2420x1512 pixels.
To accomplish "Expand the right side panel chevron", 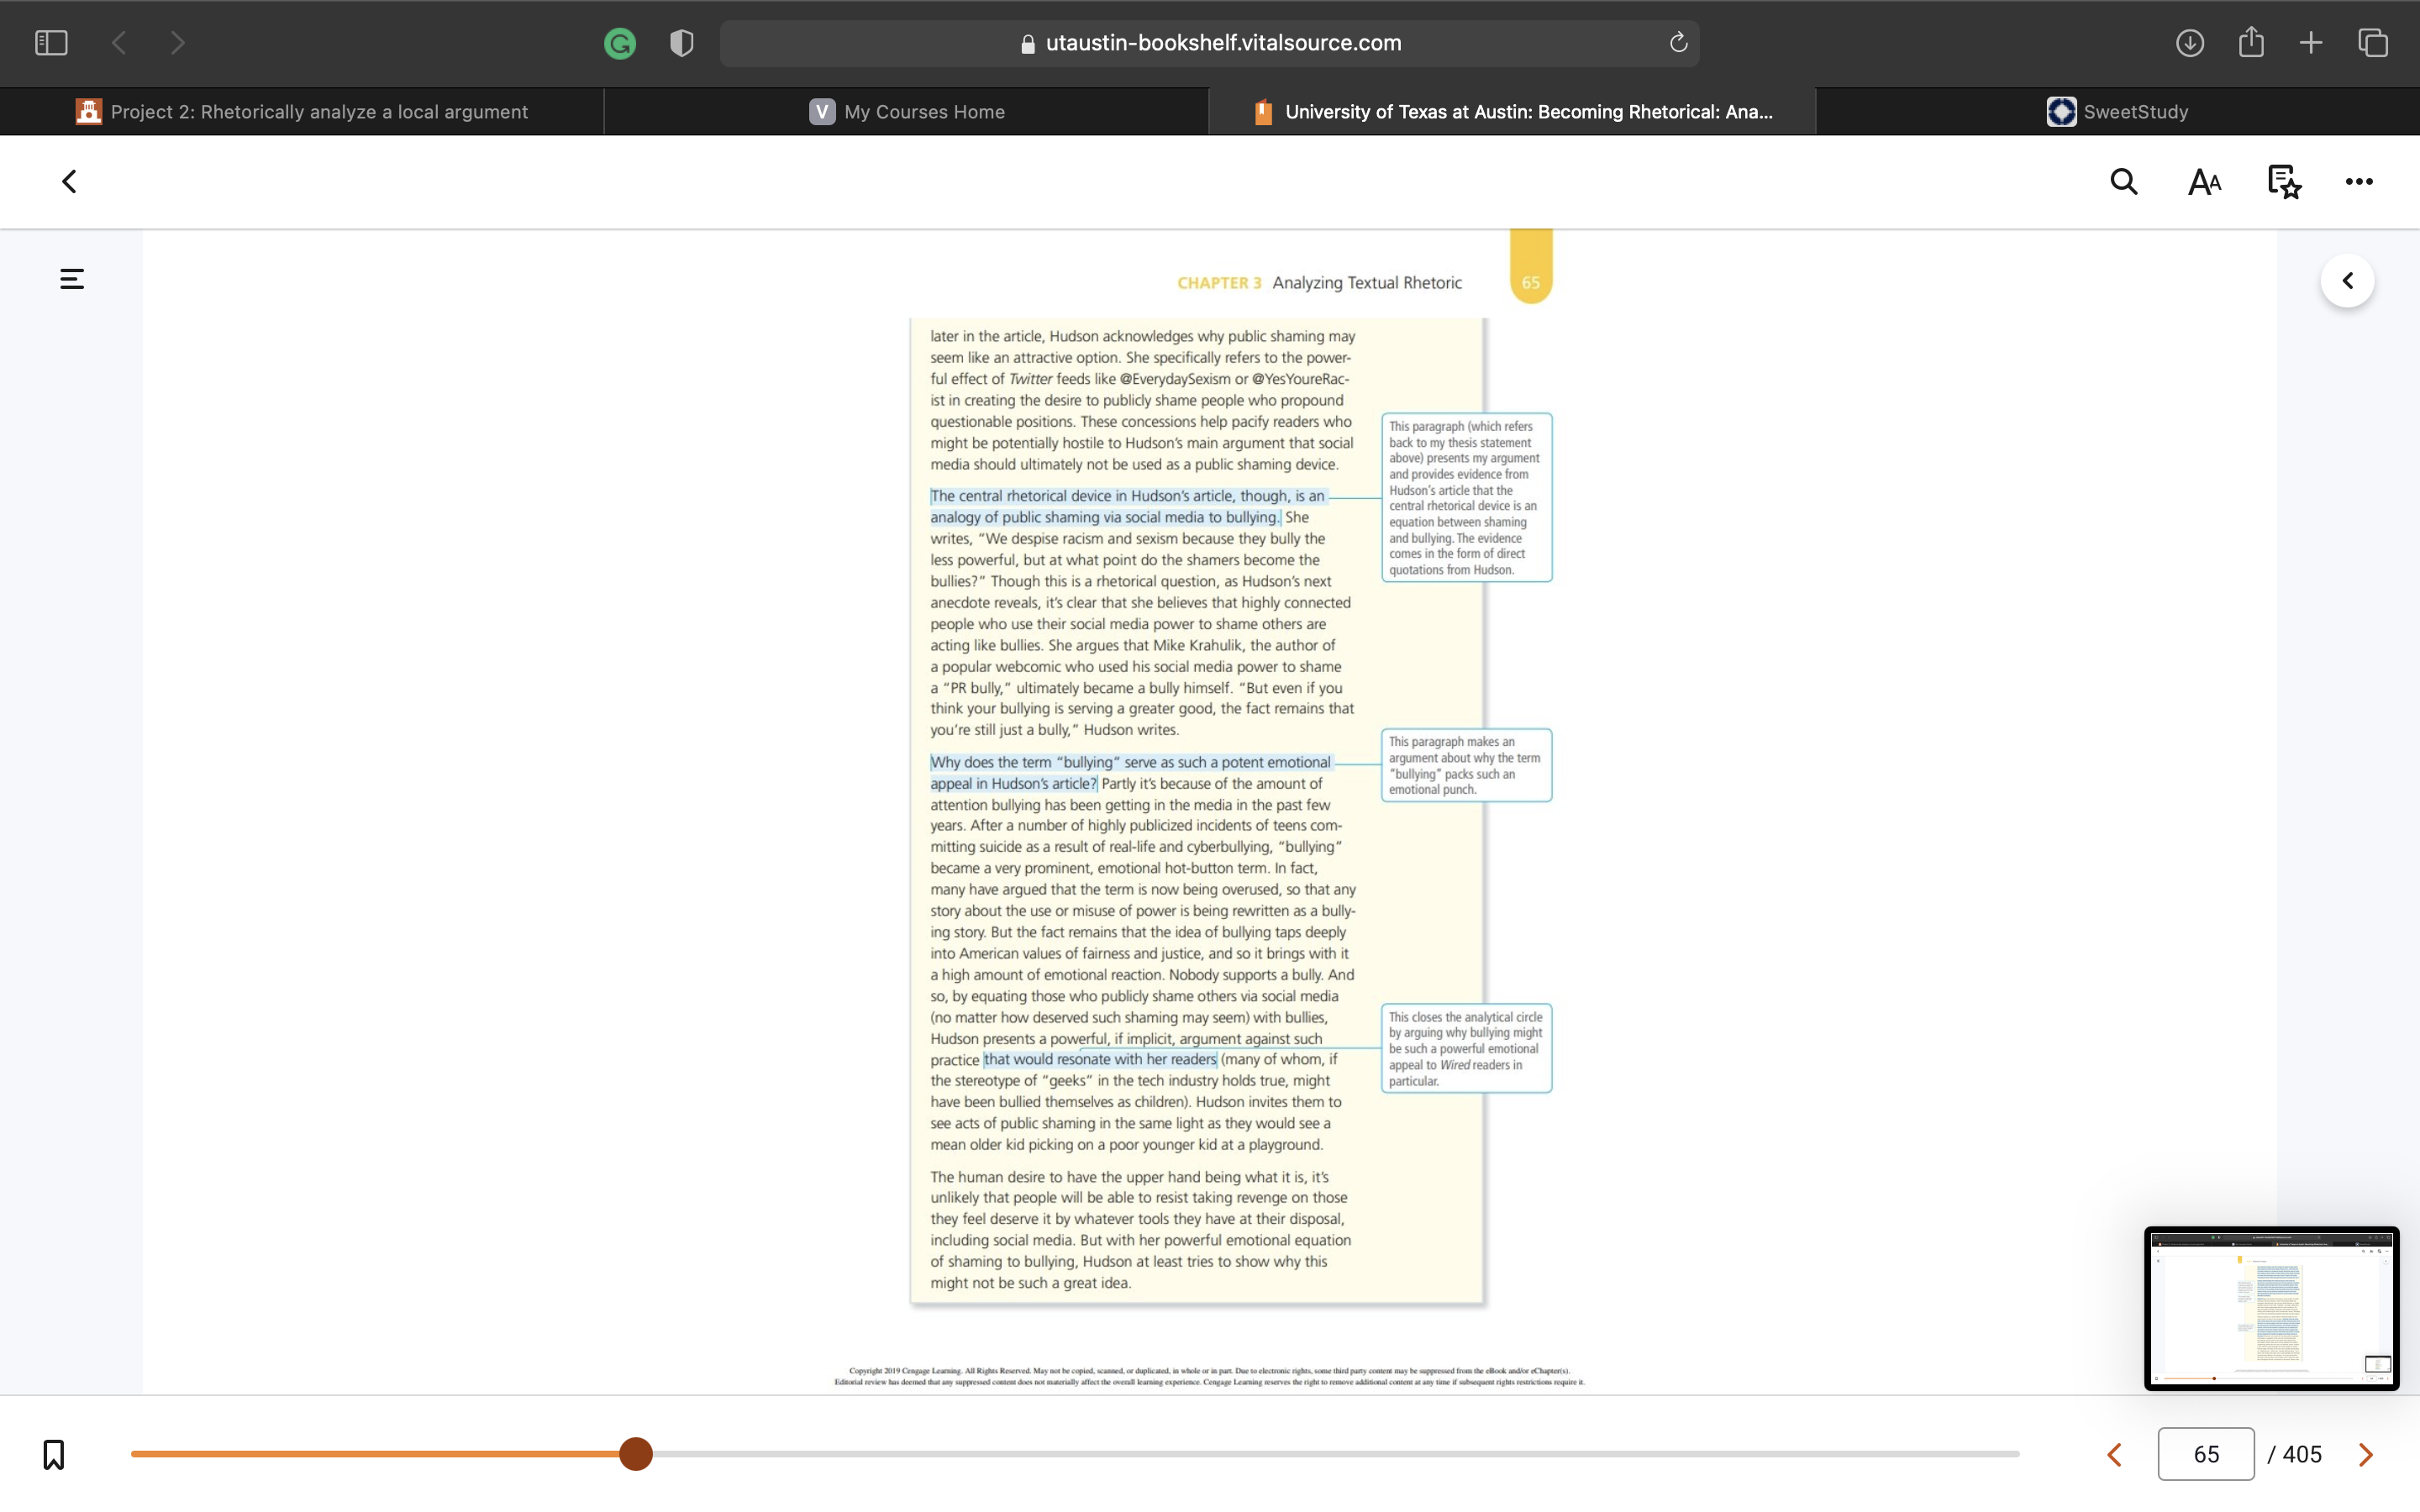I will pos(2347,281).
